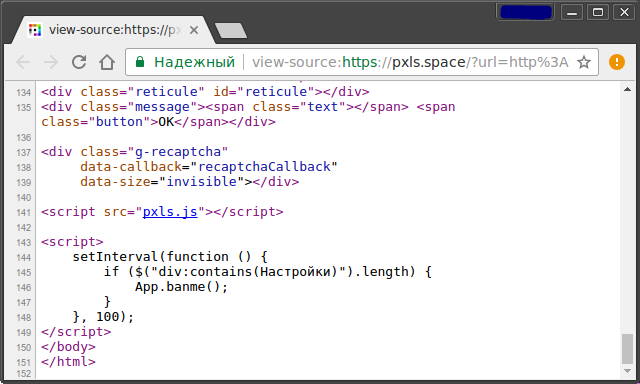The height and width of the screenshot is (384, 640).
Task: Click line number 144 in the gutter
Action: [24, 257]
